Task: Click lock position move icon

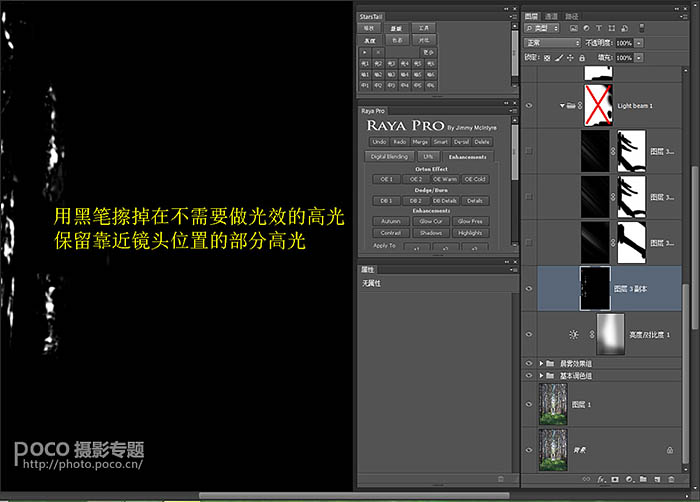Action: [x=570, y=58]
